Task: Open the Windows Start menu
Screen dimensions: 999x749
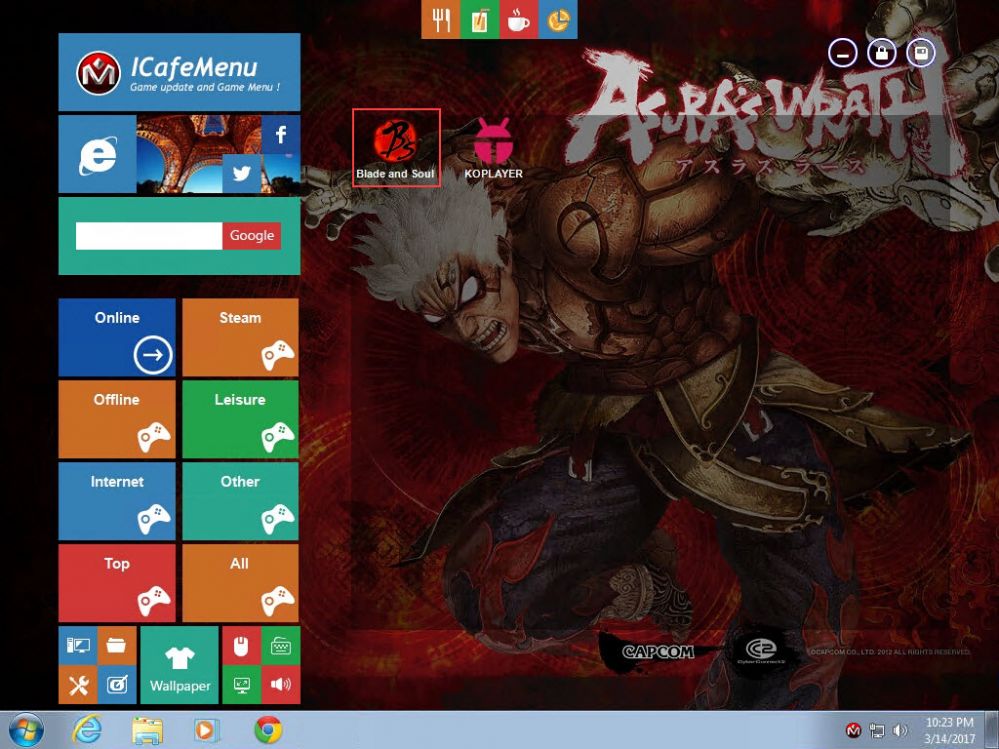Action: 26,730
